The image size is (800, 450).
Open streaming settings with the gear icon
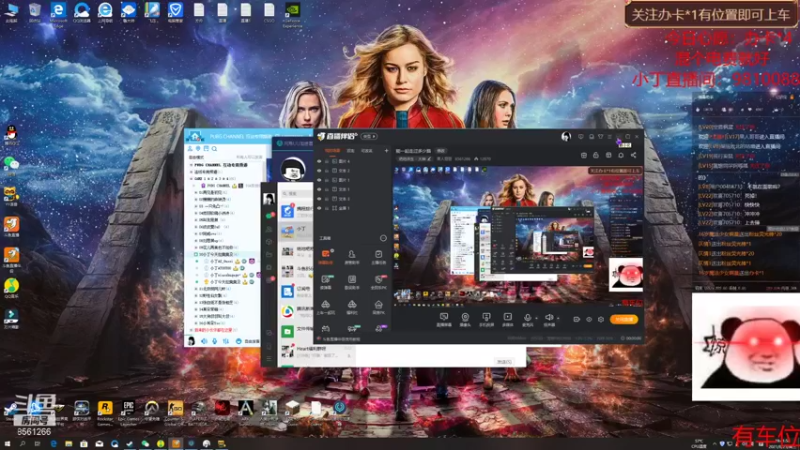[601, 319]
